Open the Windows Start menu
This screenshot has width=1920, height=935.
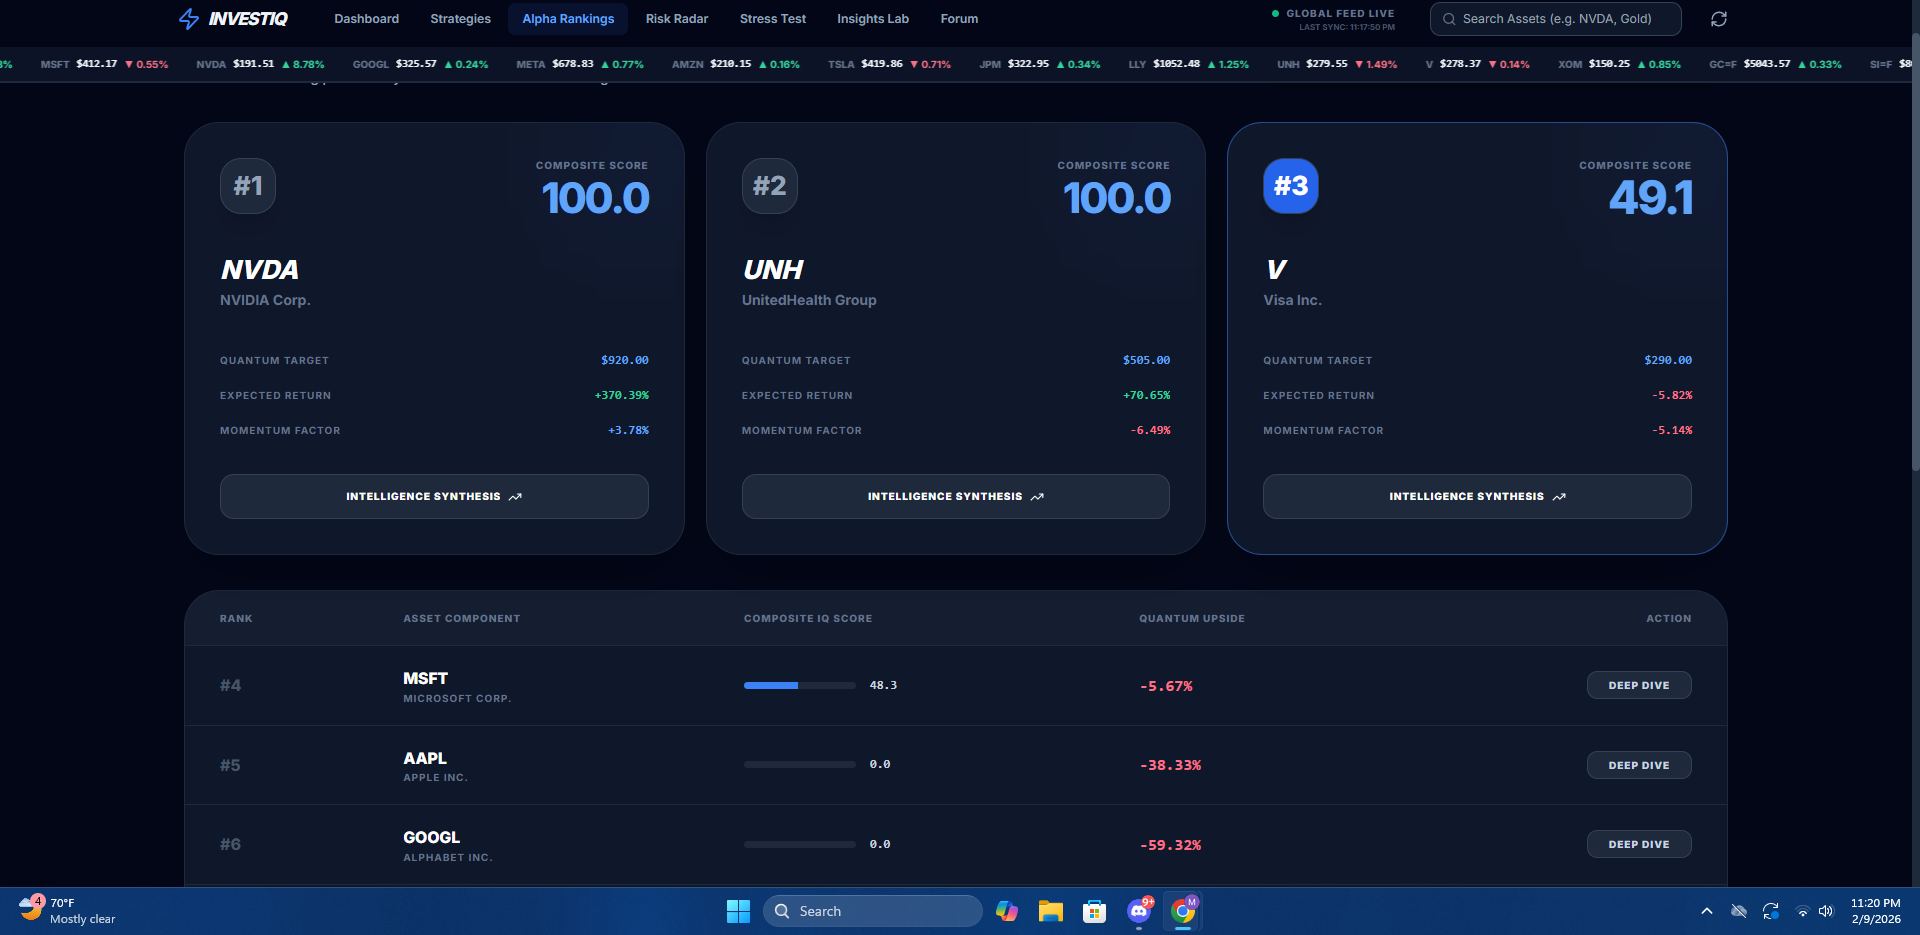click(x=738, y=911)
